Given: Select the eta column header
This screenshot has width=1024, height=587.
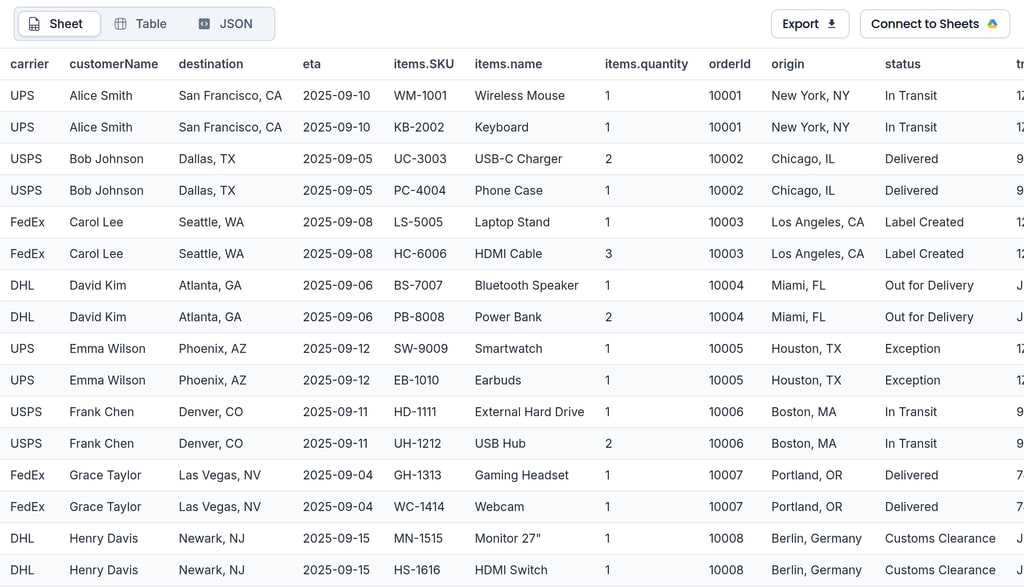Looking at the screenshot, I should pos(312,64).
